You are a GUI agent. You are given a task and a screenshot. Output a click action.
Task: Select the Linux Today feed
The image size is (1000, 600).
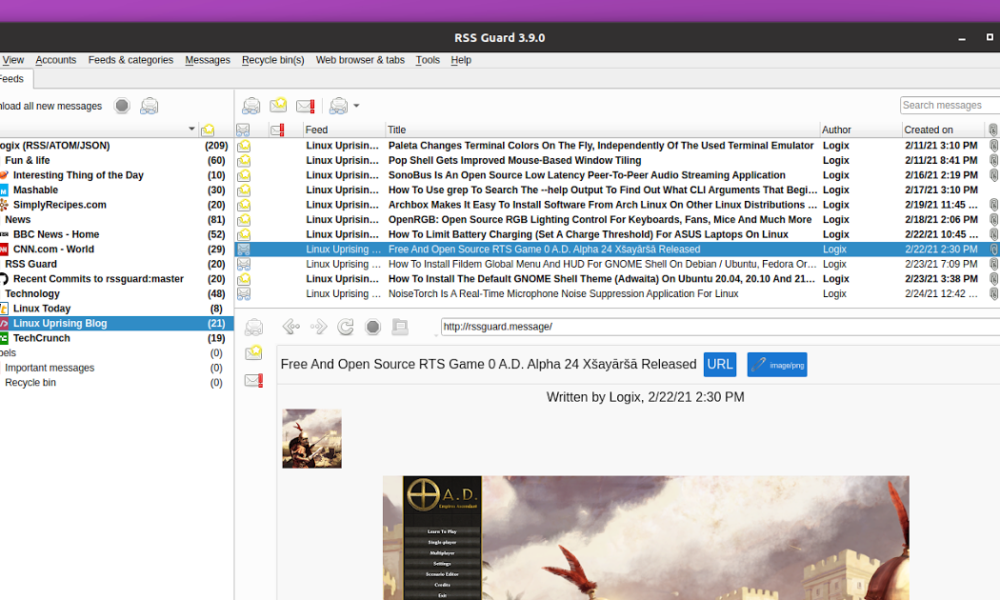click(x=41, y=309)
